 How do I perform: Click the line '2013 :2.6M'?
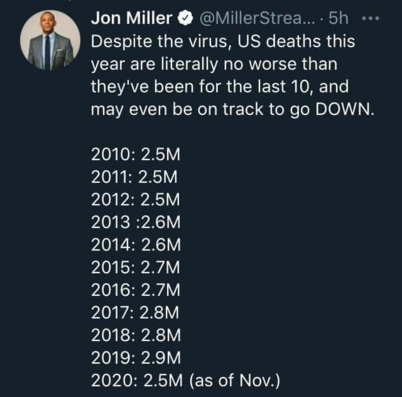(x=136, y=222)
